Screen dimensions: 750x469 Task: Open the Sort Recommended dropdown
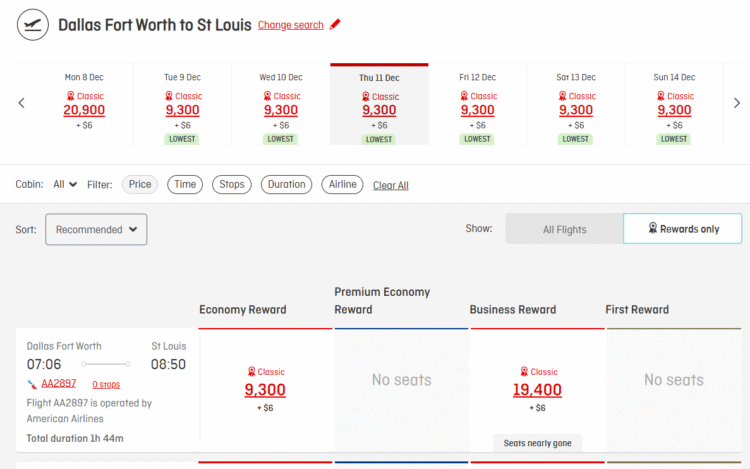96,229
